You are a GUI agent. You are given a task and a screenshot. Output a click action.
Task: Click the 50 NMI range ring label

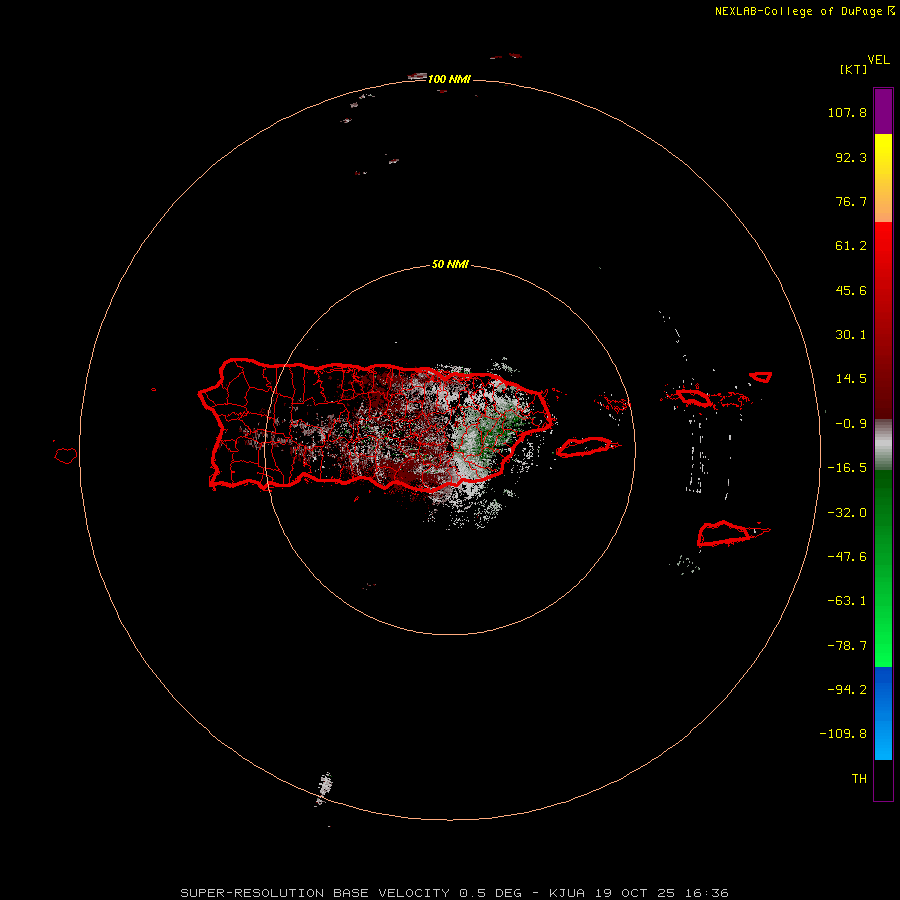click(450, 265)
